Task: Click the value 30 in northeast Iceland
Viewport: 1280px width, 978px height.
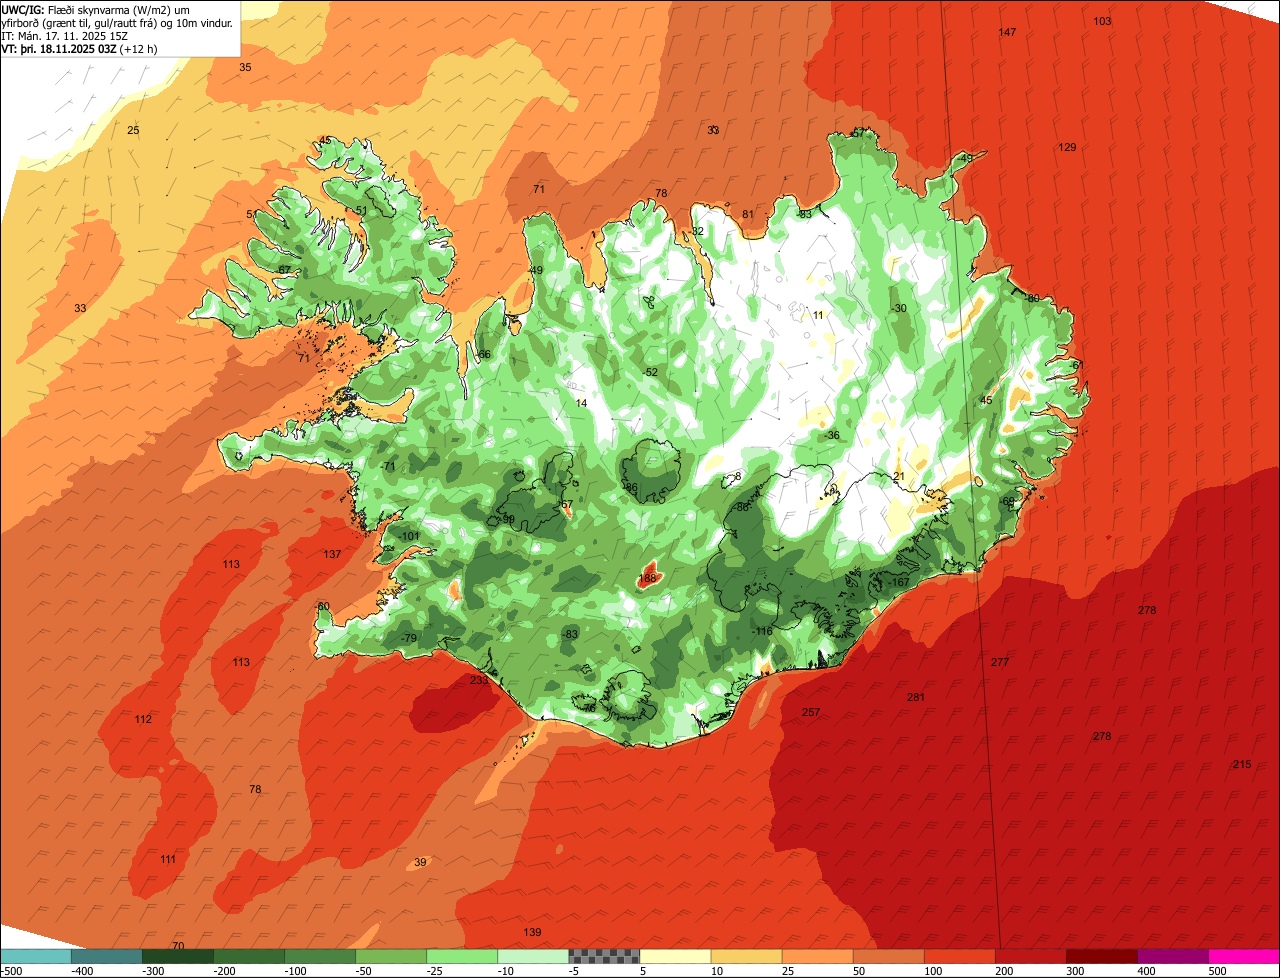Action: (x=900, y=308)
